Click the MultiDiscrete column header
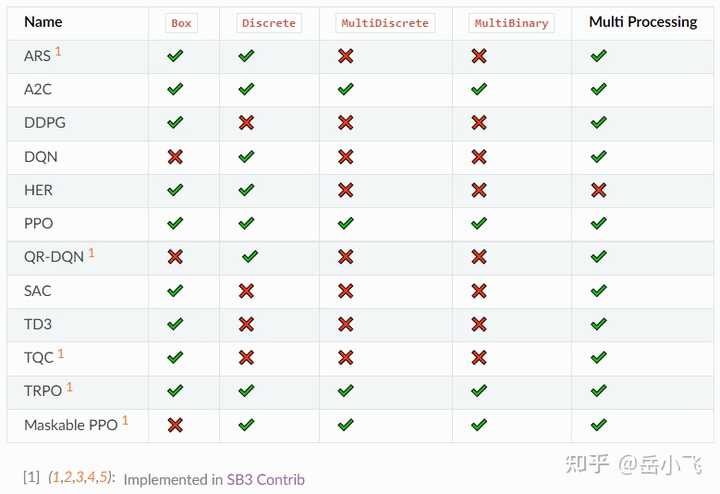Screen dimensions: 720x494 [385, 23]
